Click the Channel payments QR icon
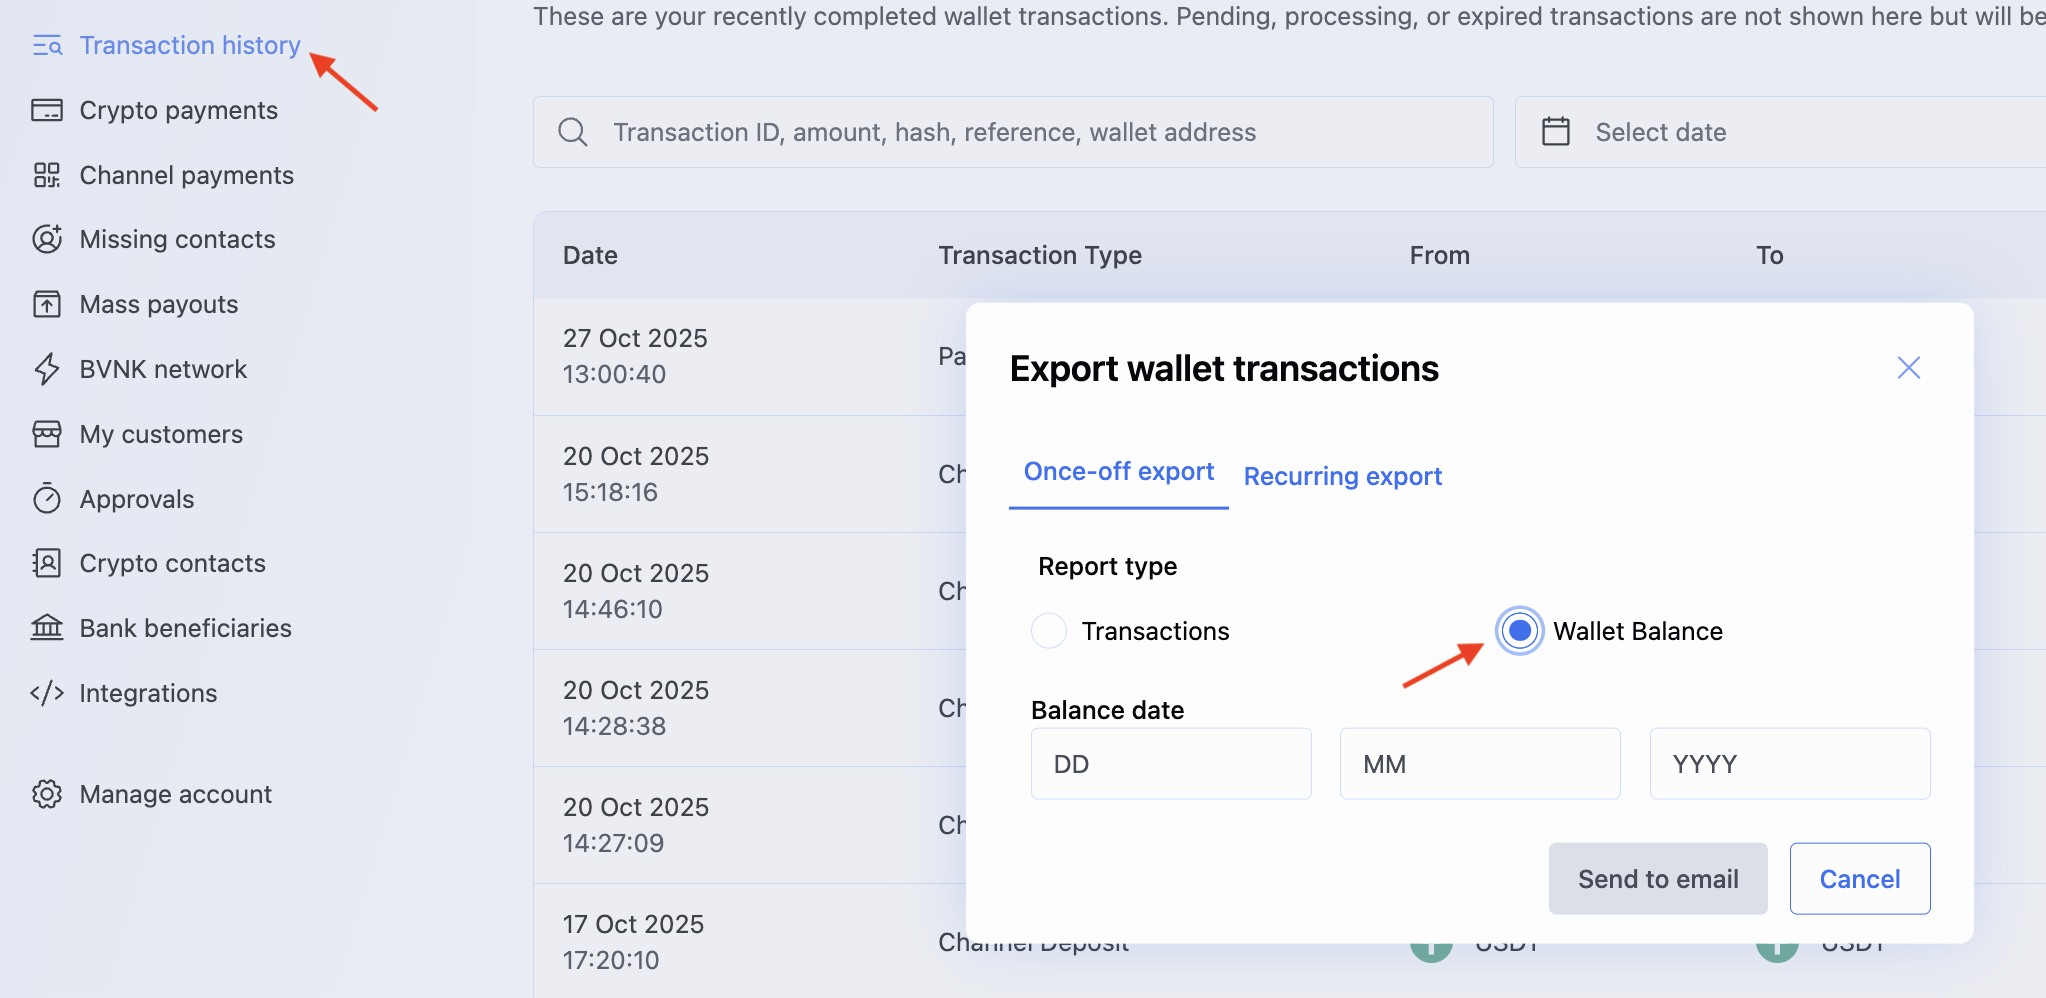This screenshot has width=2046, height=998. 47,175
